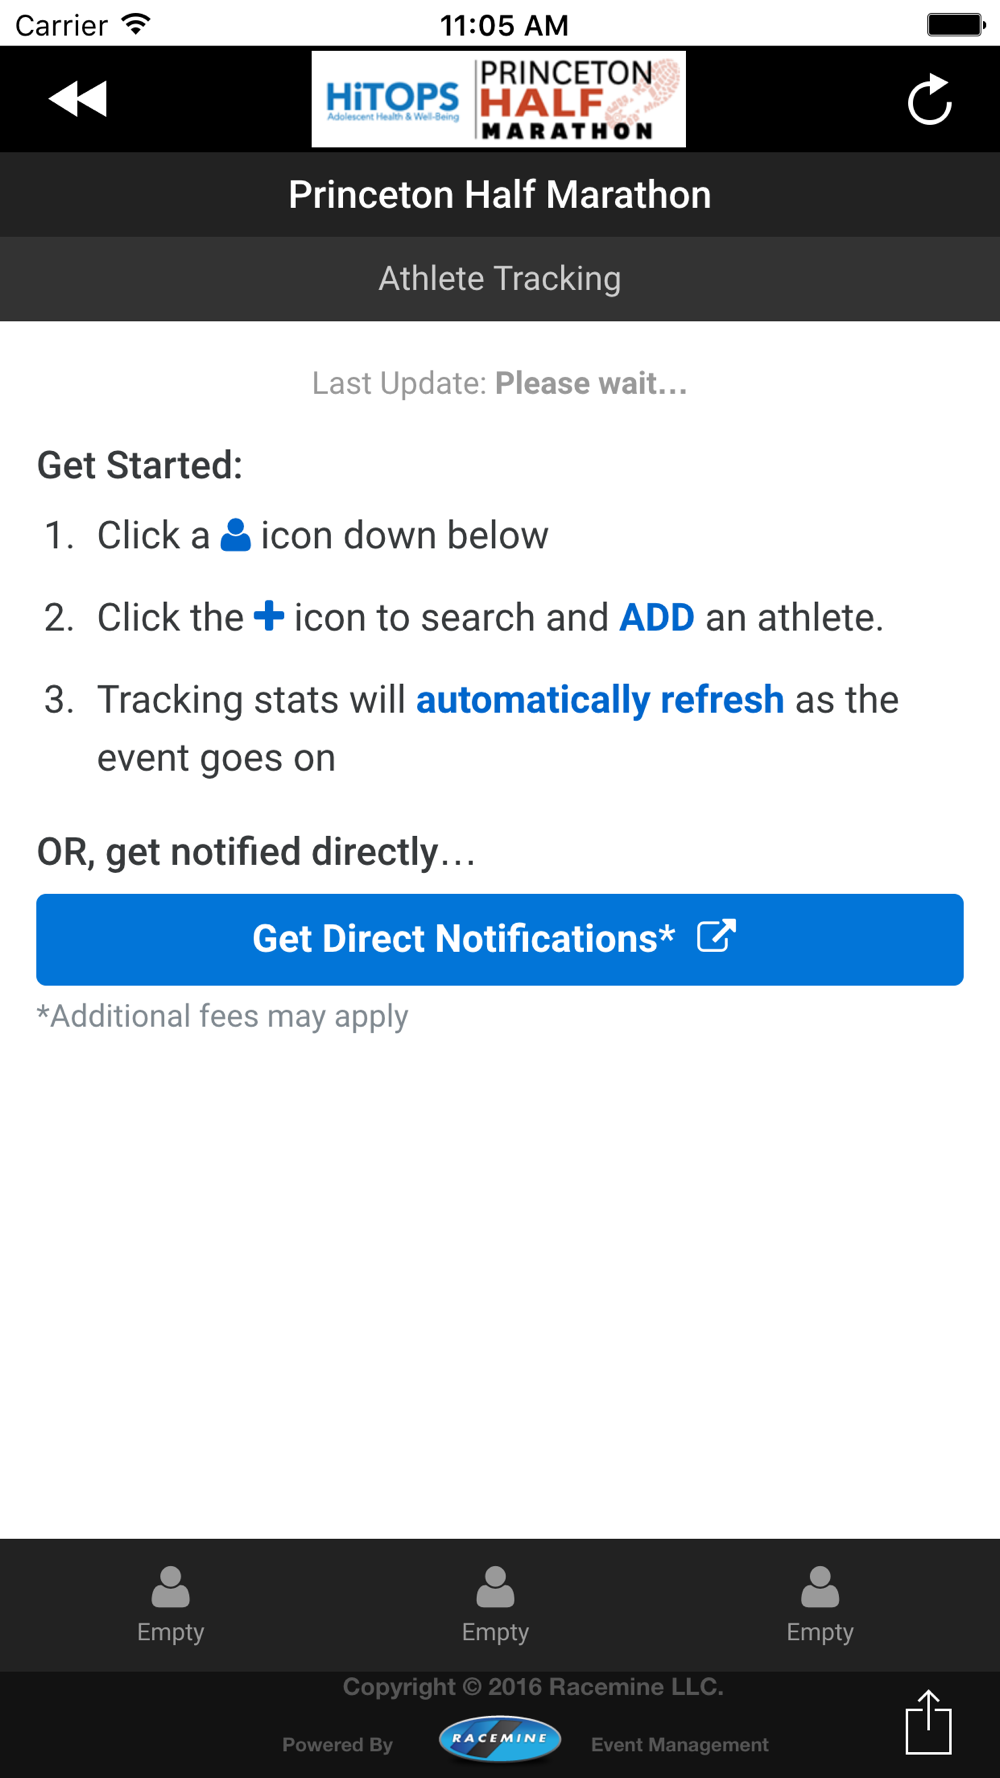The height and width of the screenshot is (1778, 1000).
Task: Tap the Princeton Half Marathon title bar
Action: pyautogui.click(x=500, y=195)
